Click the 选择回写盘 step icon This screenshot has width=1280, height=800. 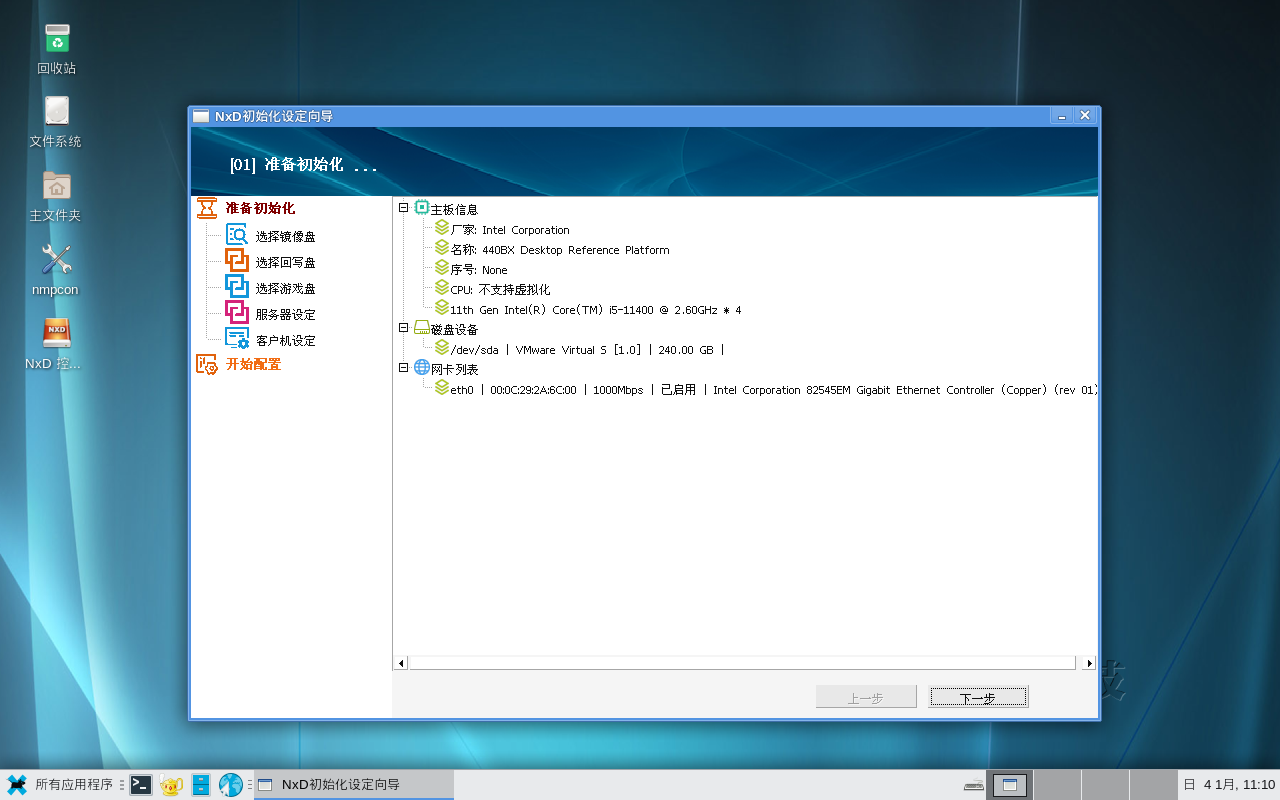237,261
